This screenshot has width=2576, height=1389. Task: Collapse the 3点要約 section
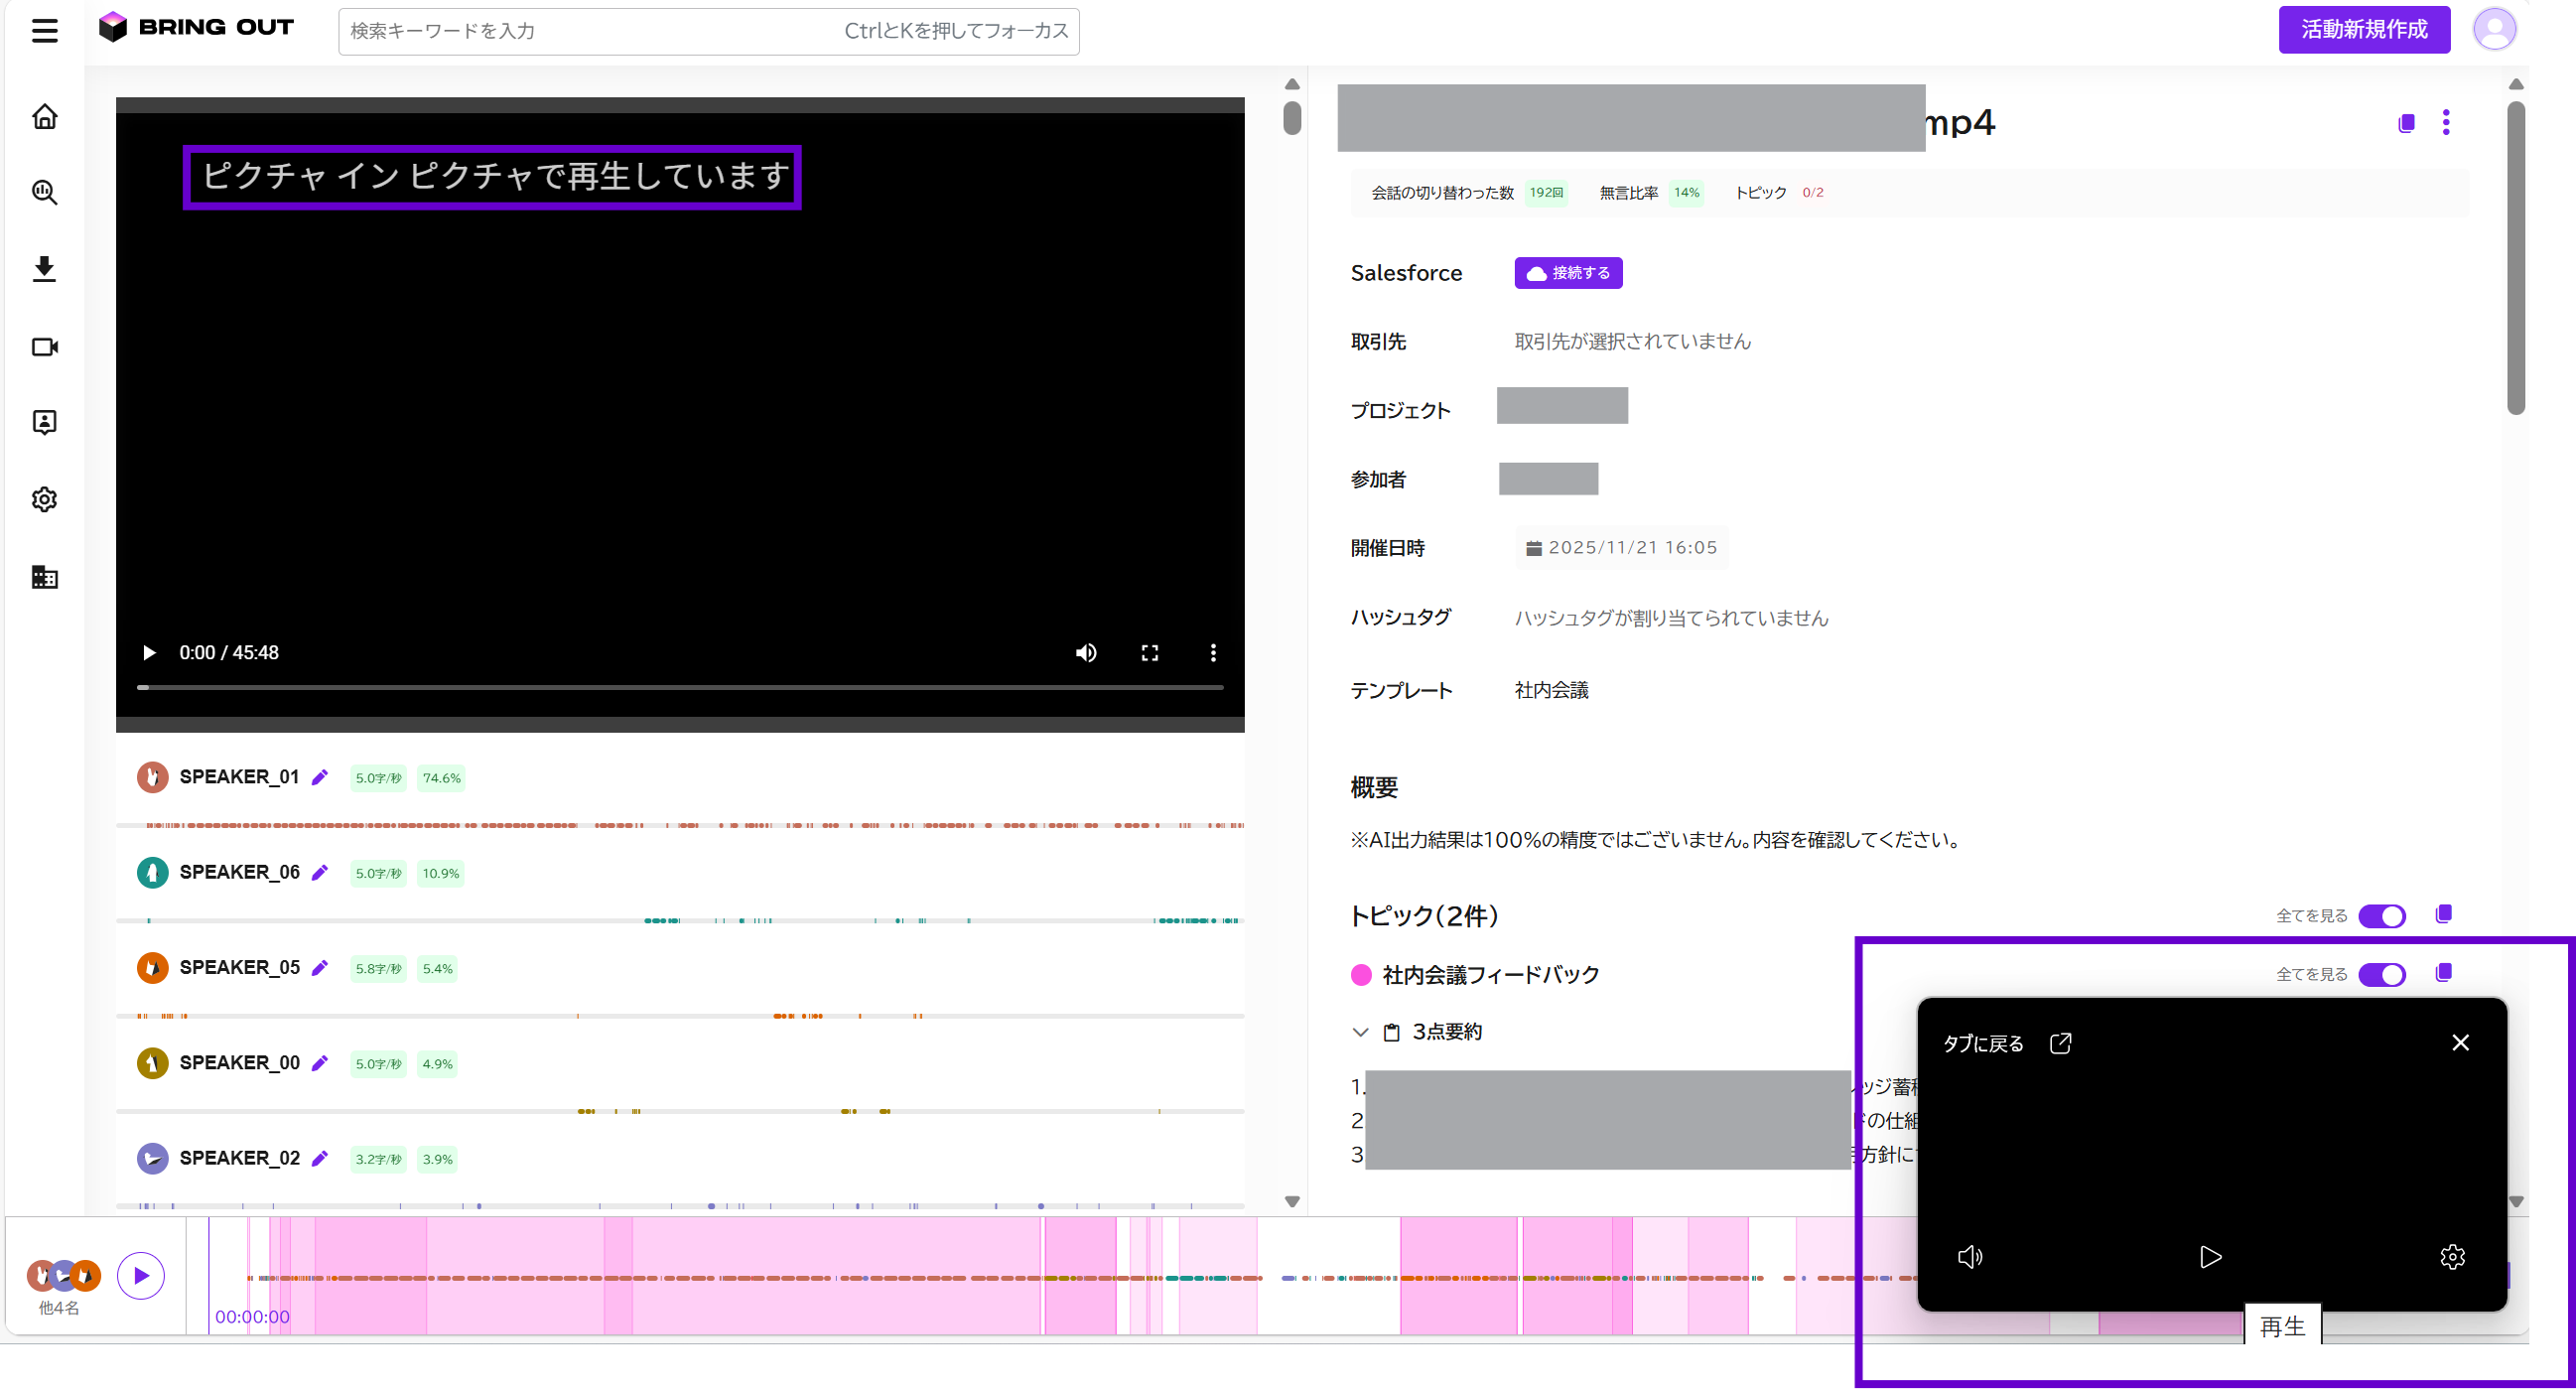pos(1360,1032)
